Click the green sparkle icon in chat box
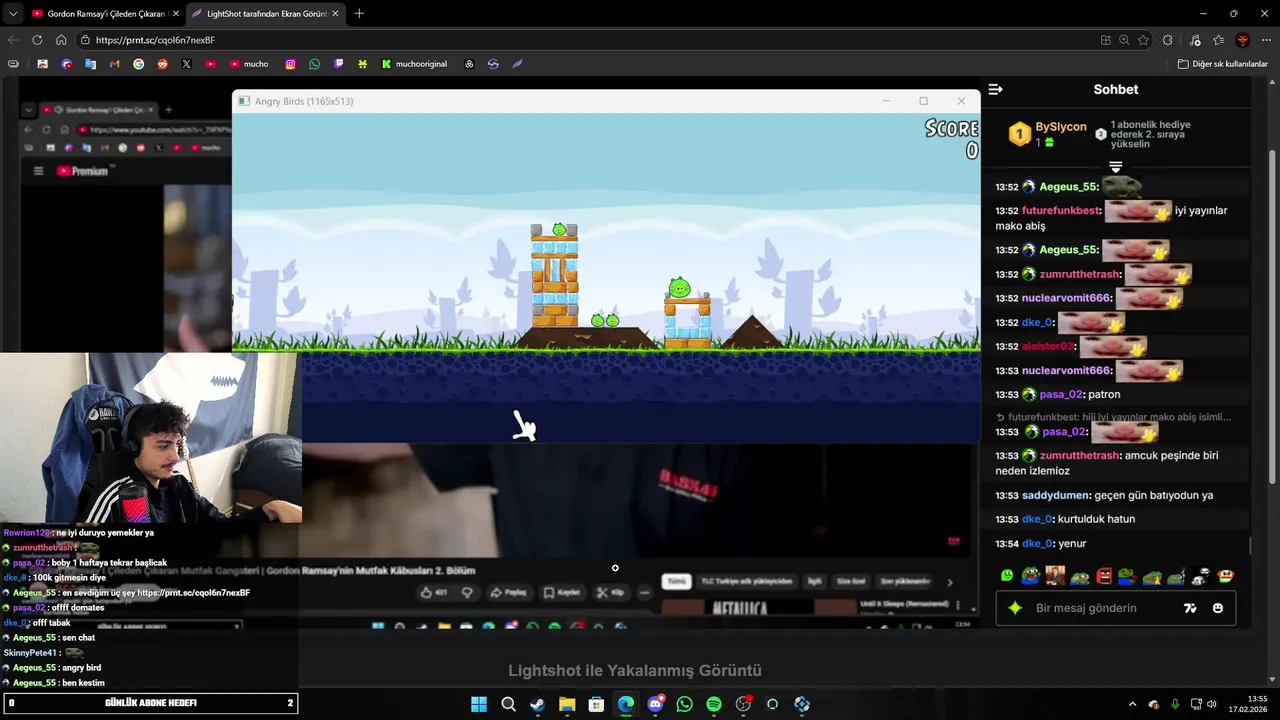This screenshot has width=1280, height=720. 1015,608
